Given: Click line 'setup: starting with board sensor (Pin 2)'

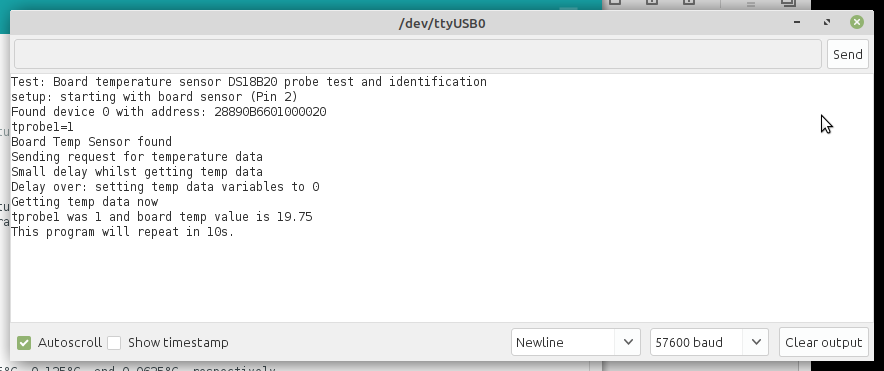Looking at the screenshot, I should pos(154,96).
